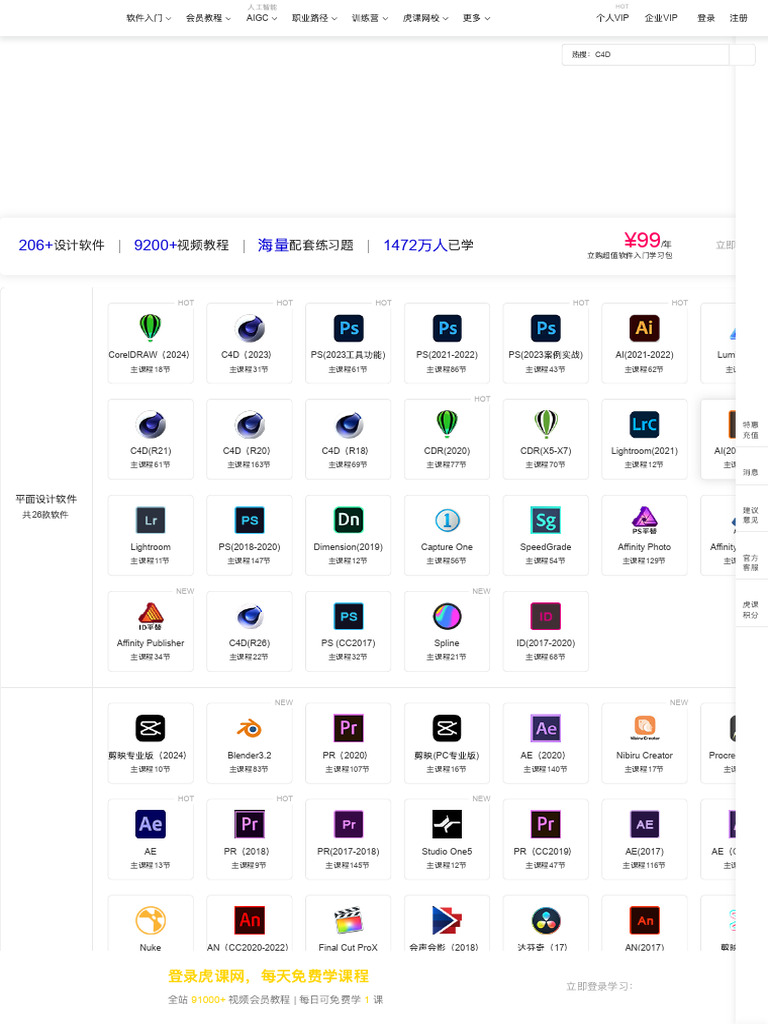Viewport: 768px width, 1024px height.
Task: Open the Spline software icon
Action: pyautogui.click(x=447, y=616)
